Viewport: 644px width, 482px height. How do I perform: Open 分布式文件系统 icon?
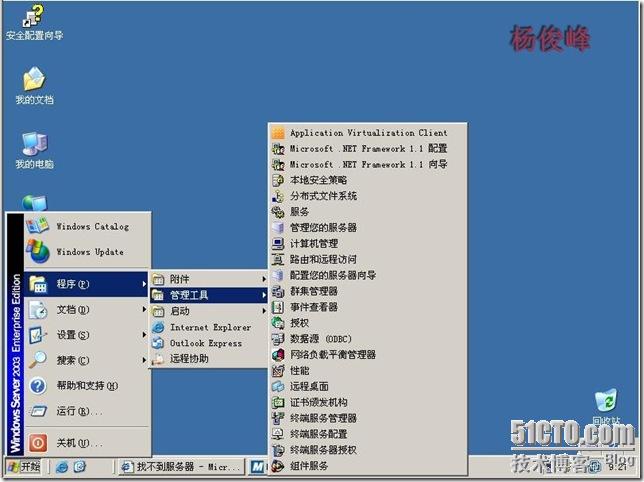tap(278, 196)
